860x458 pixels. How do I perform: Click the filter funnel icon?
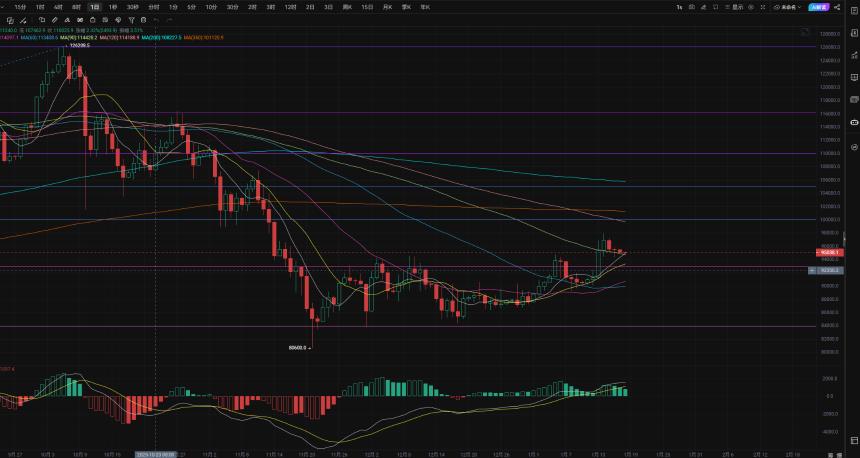132,20
